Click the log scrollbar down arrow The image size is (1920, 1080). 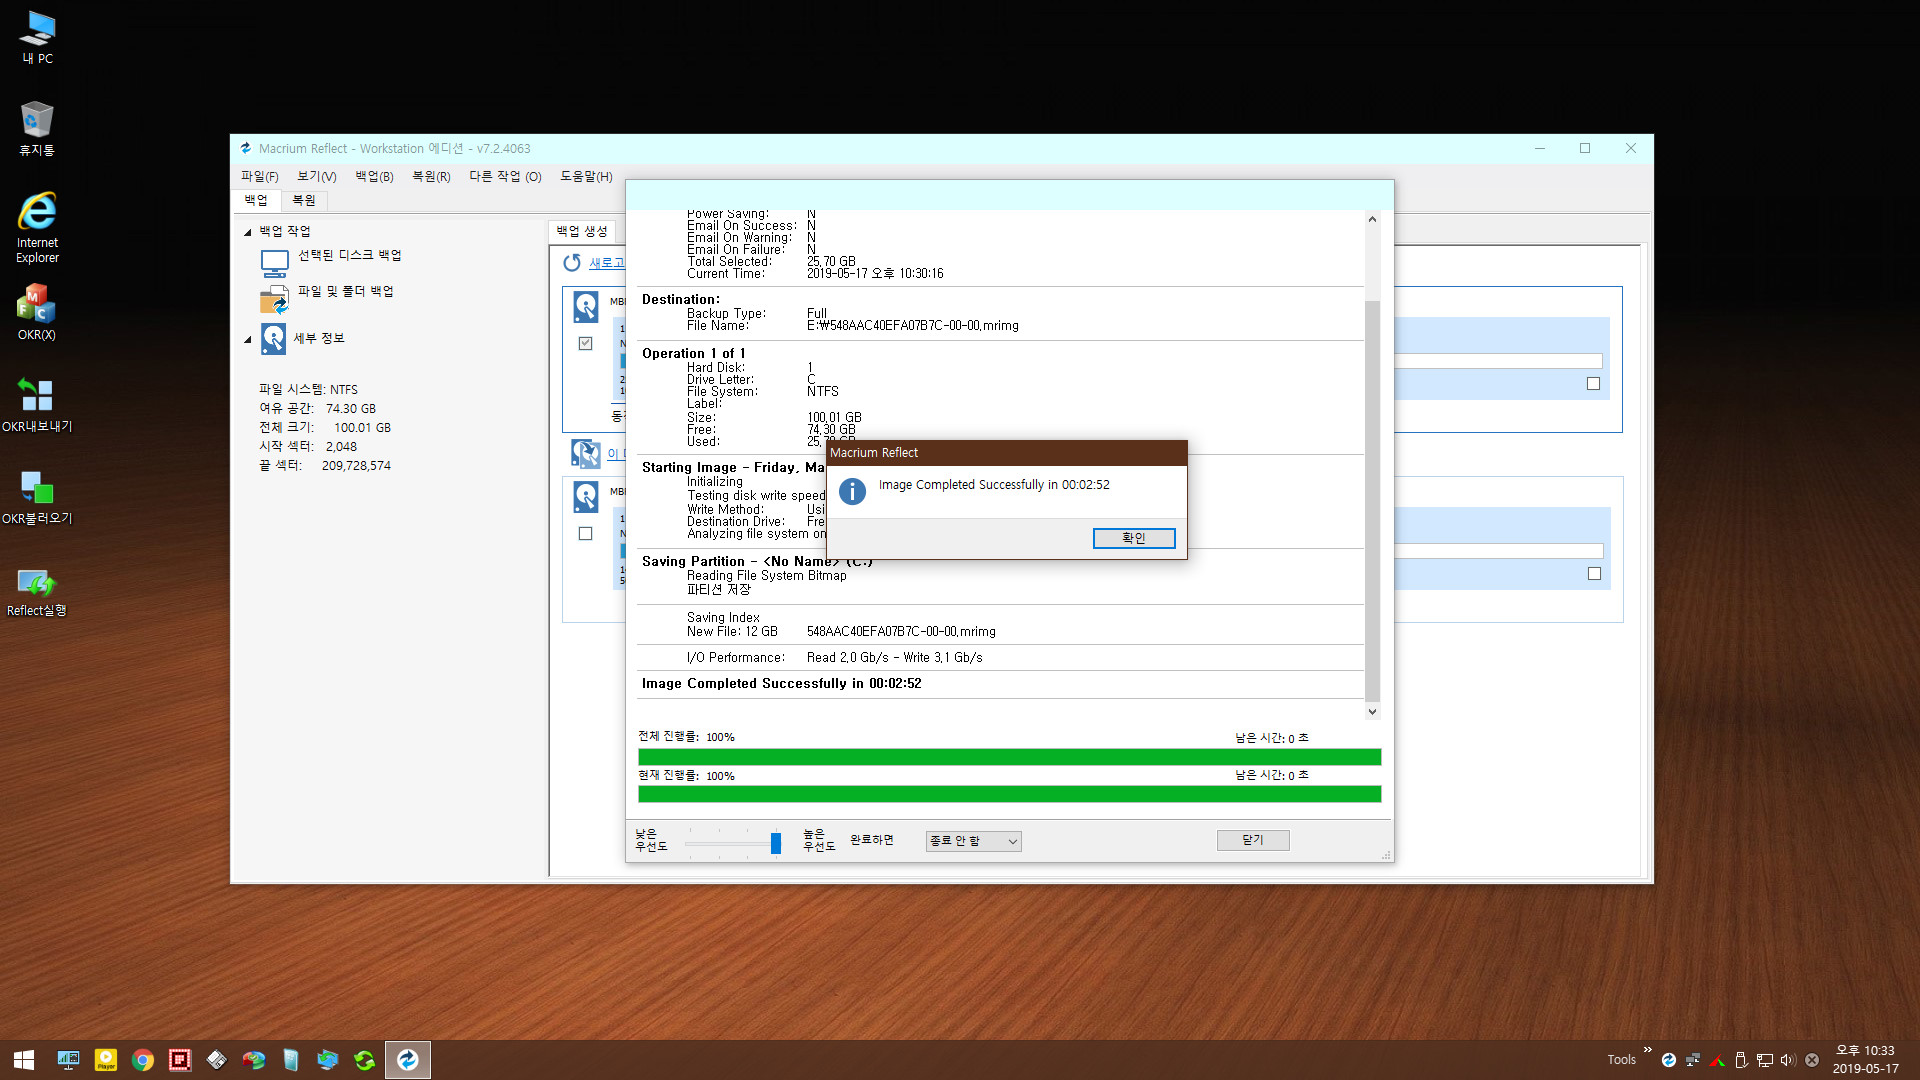[1372, 712]
